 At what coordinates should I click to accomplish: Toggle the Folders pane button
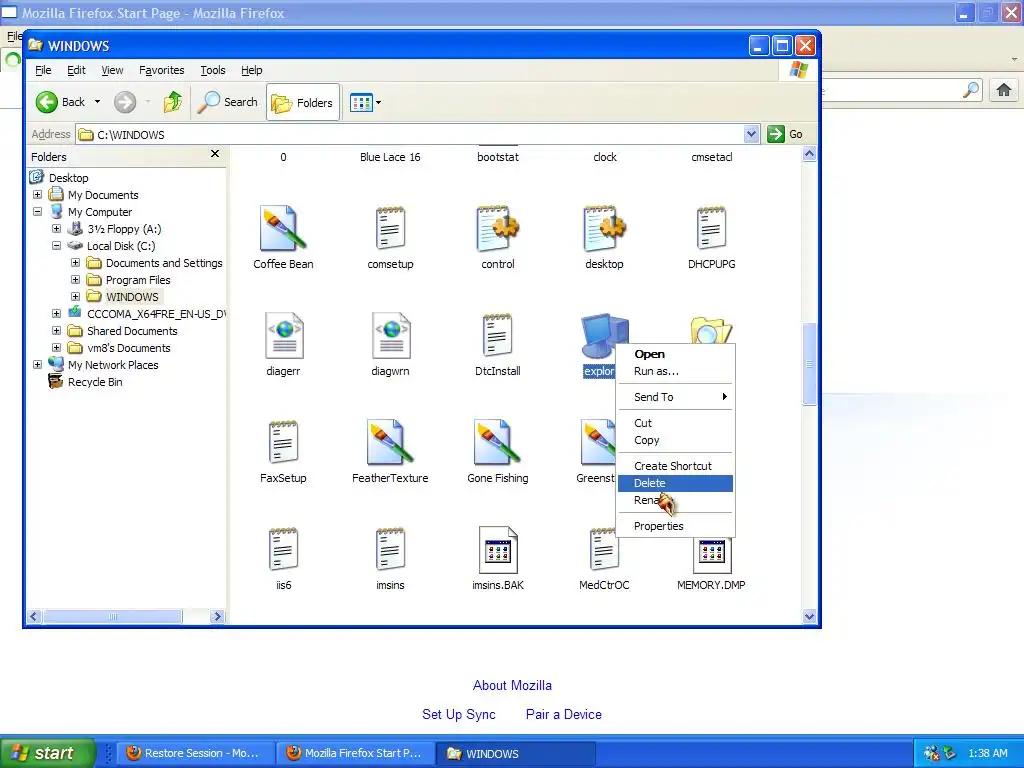[303, 103]
